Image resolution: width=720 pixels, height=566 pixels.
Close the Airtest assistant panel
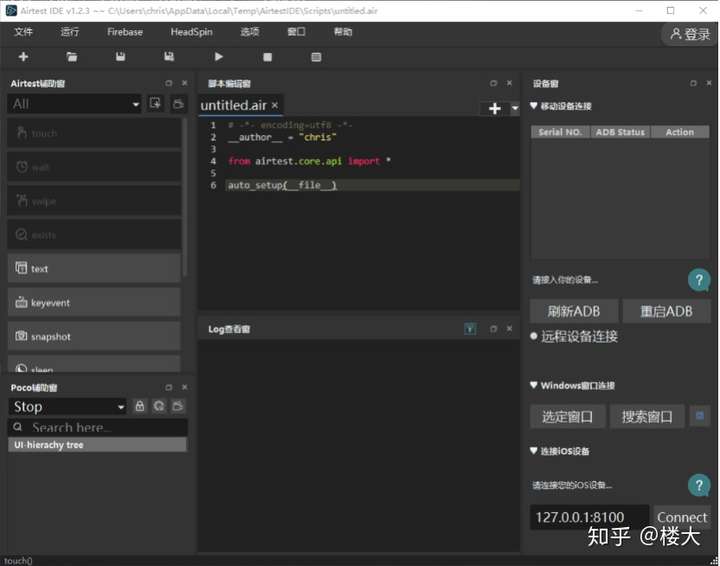(x=185, y=83)
